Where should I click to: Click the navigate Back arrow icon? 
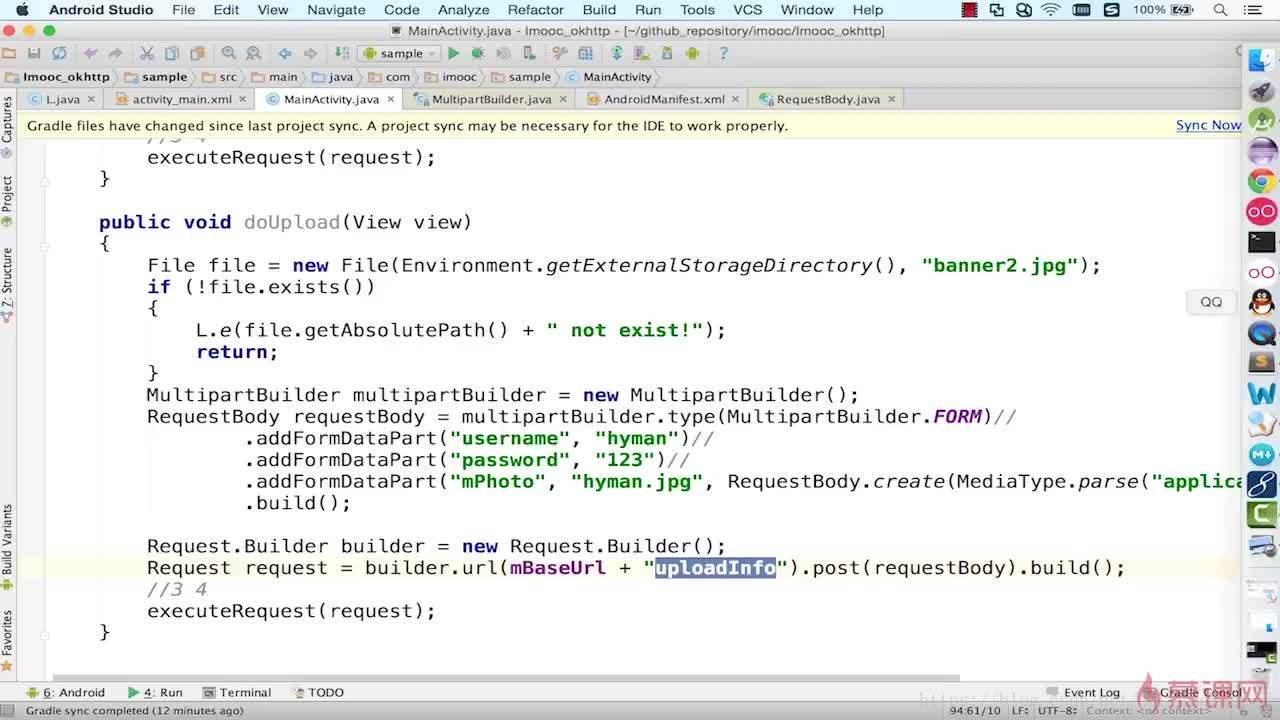coord(285,53)
